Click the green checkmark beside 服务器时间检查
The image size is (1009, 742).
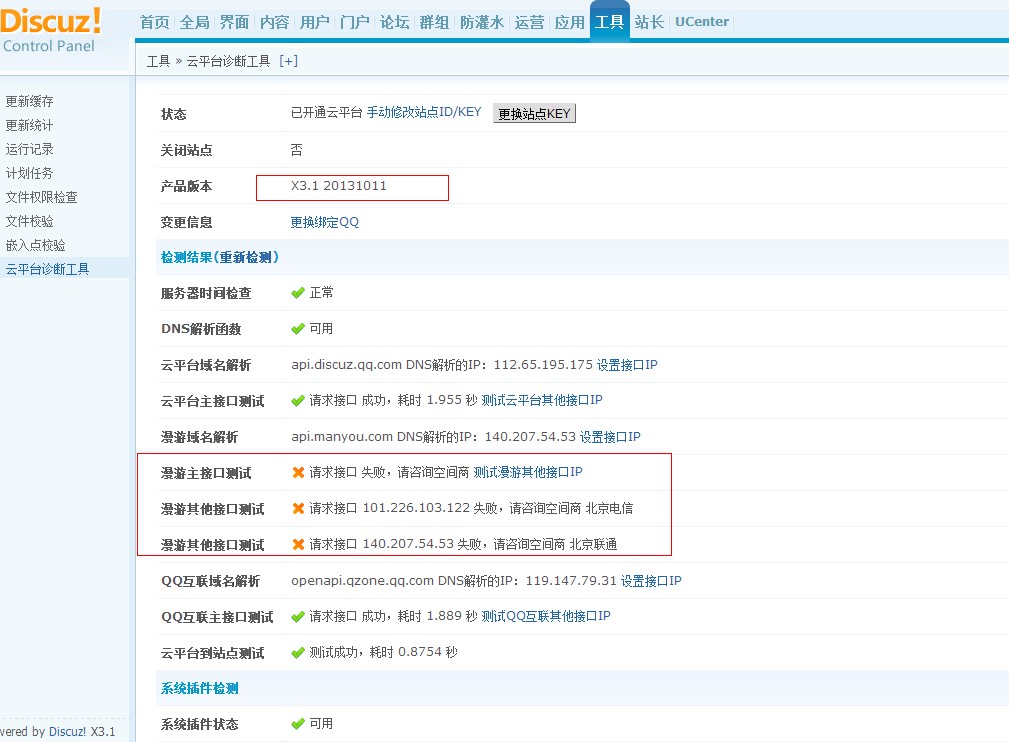(298, 293)
